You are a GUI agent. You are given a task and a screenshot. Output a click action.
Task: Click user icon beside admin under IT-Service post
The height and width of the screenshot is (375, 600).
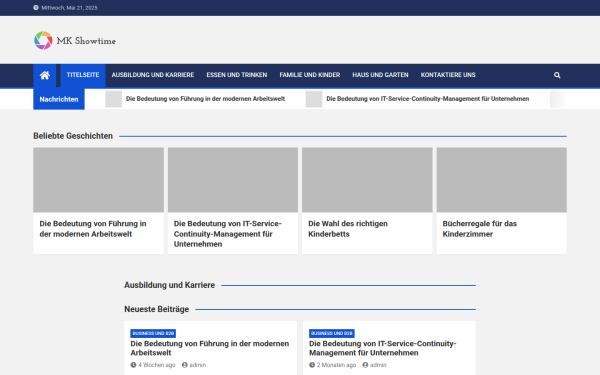(x=365, y=365)
